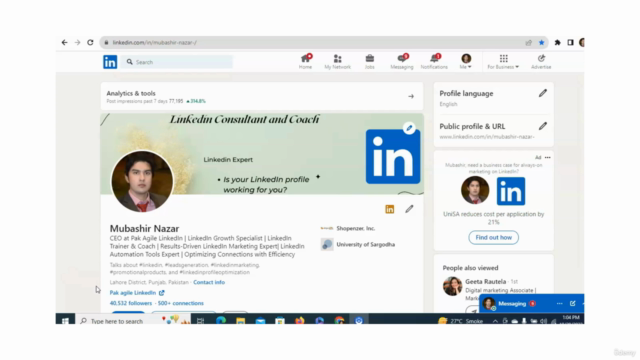Click the Windows Start button
The image size is (640, 360).
65,321
